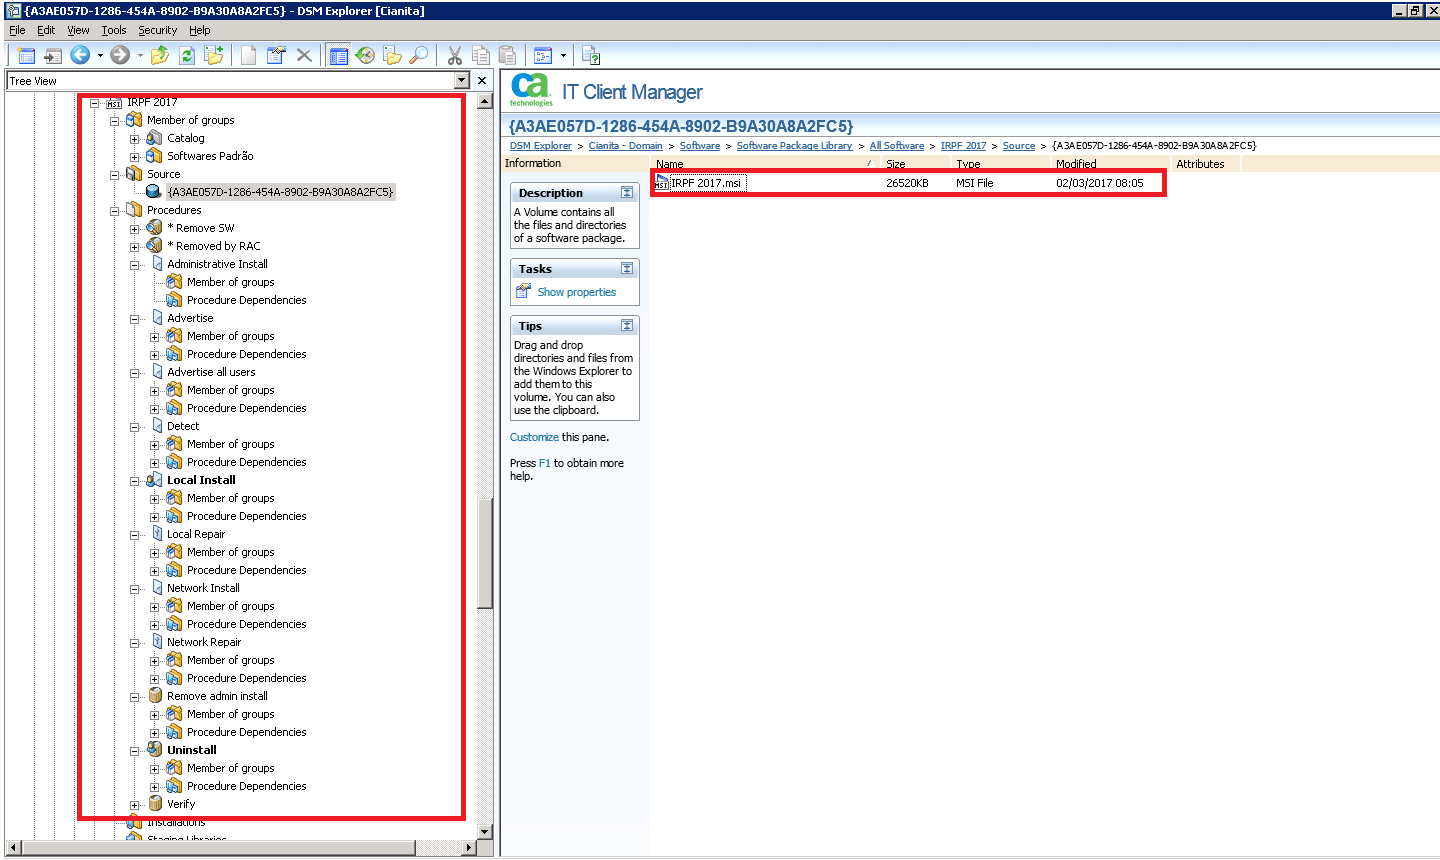Open the Help menu
Screen dimensions: 1440x860
coord(200,30)
